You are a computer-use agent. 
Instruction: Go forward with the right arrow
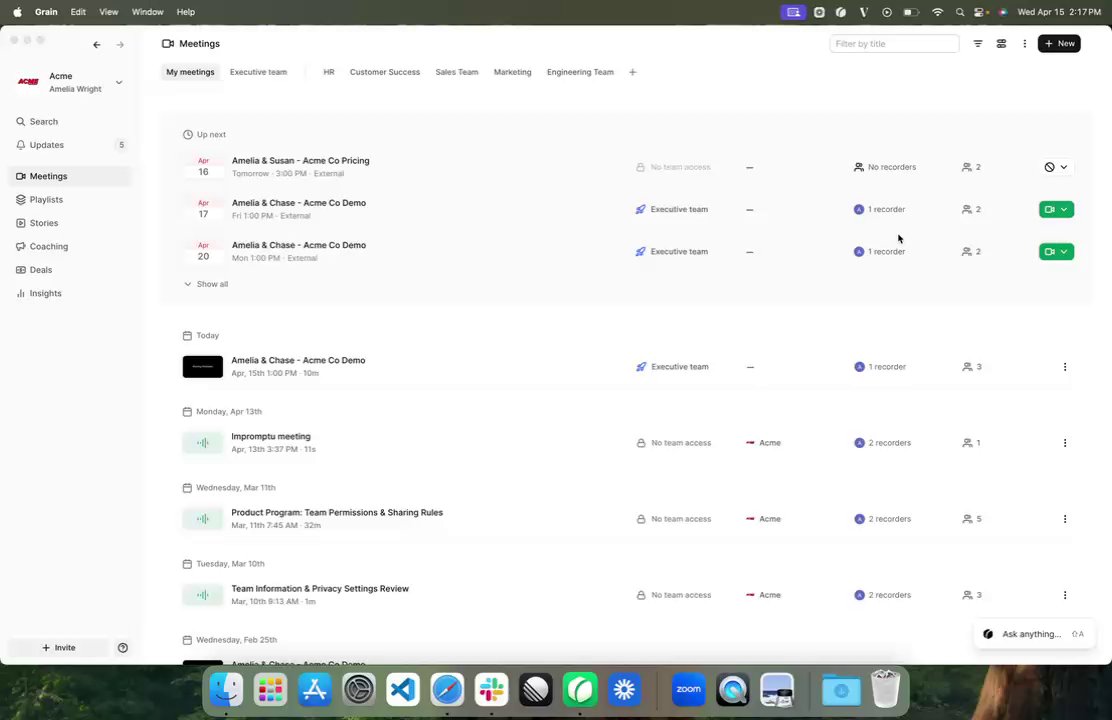click(120, 45)
